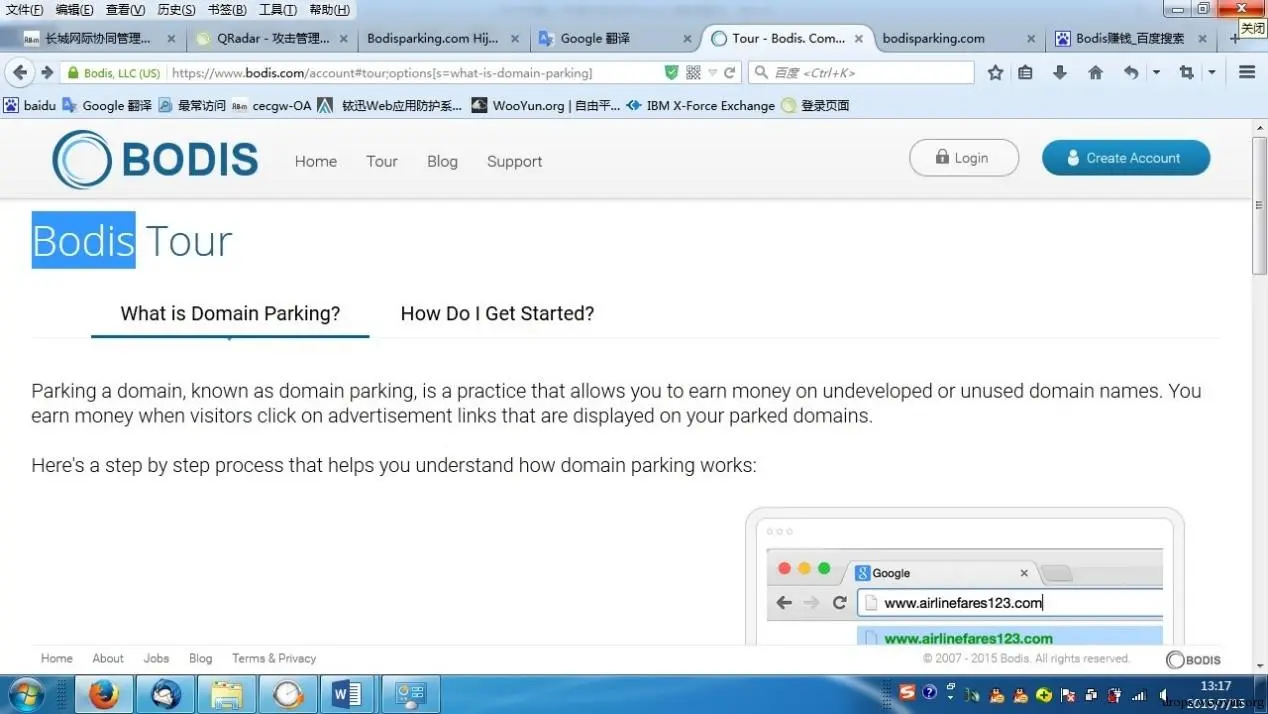Open Word from the taskbar

click(347, 694)
